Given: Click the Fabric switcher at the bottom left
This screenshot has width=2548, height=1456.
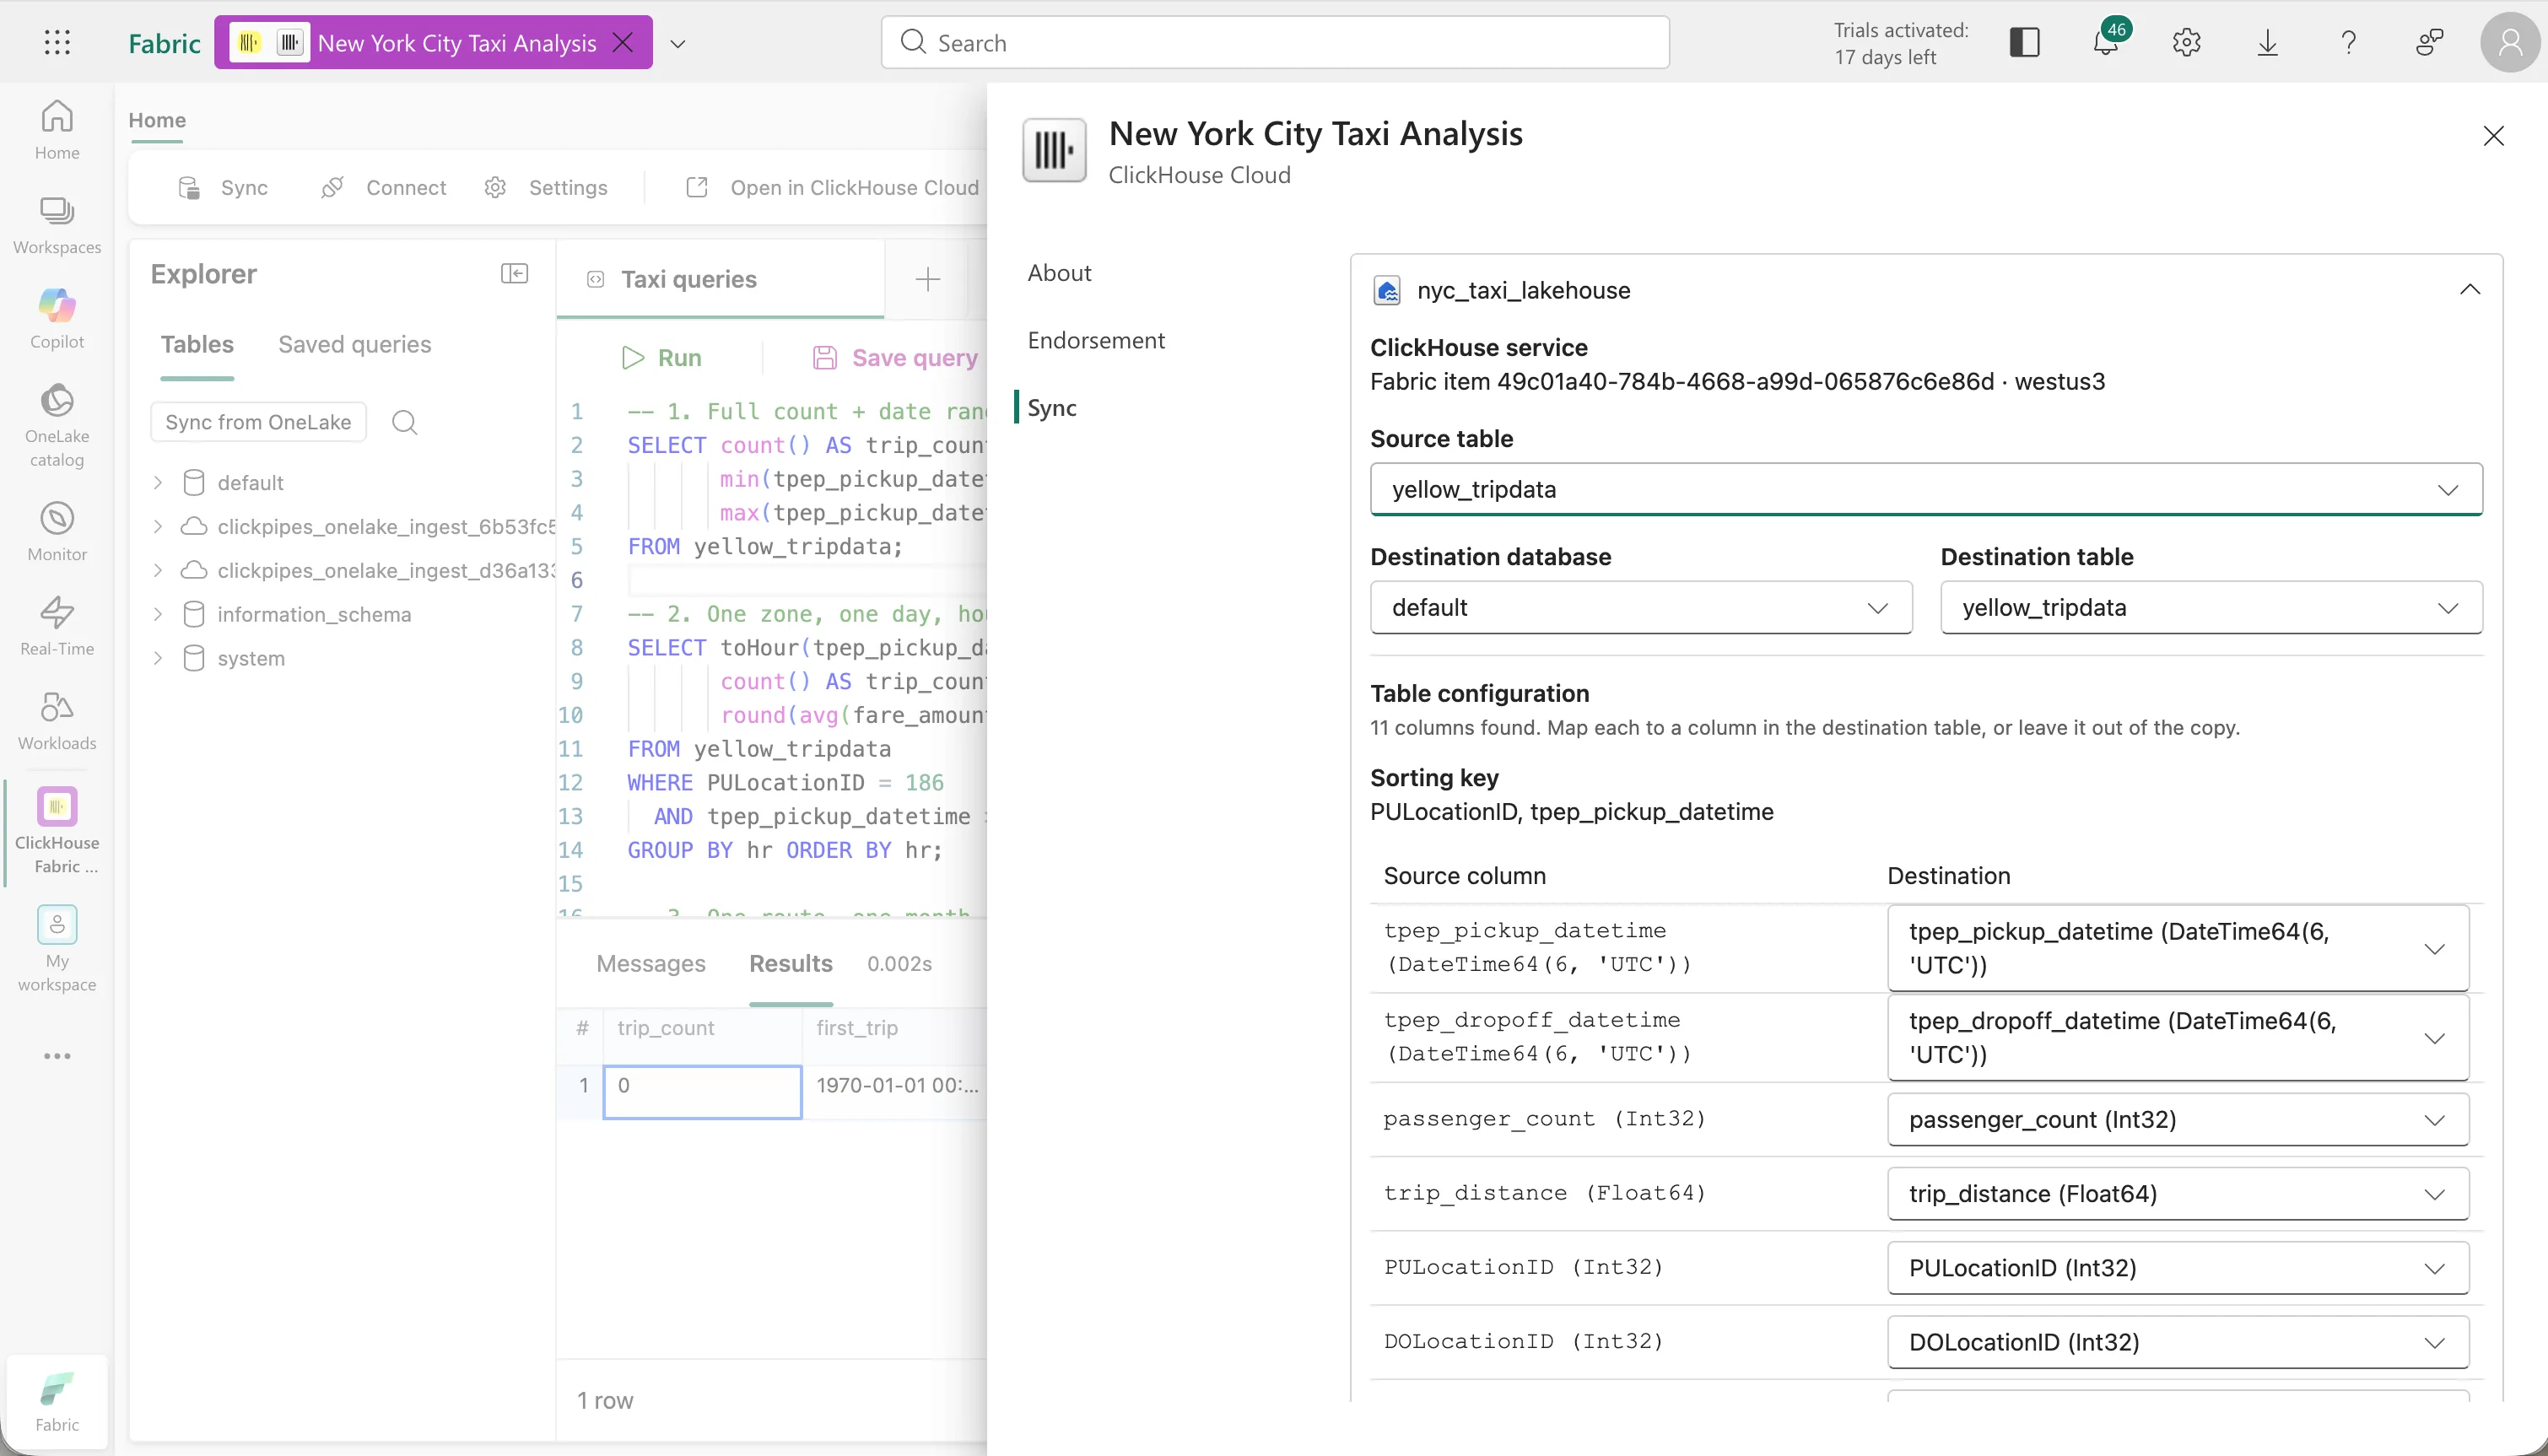Looking at the screenshot, I should [57, 1402].
